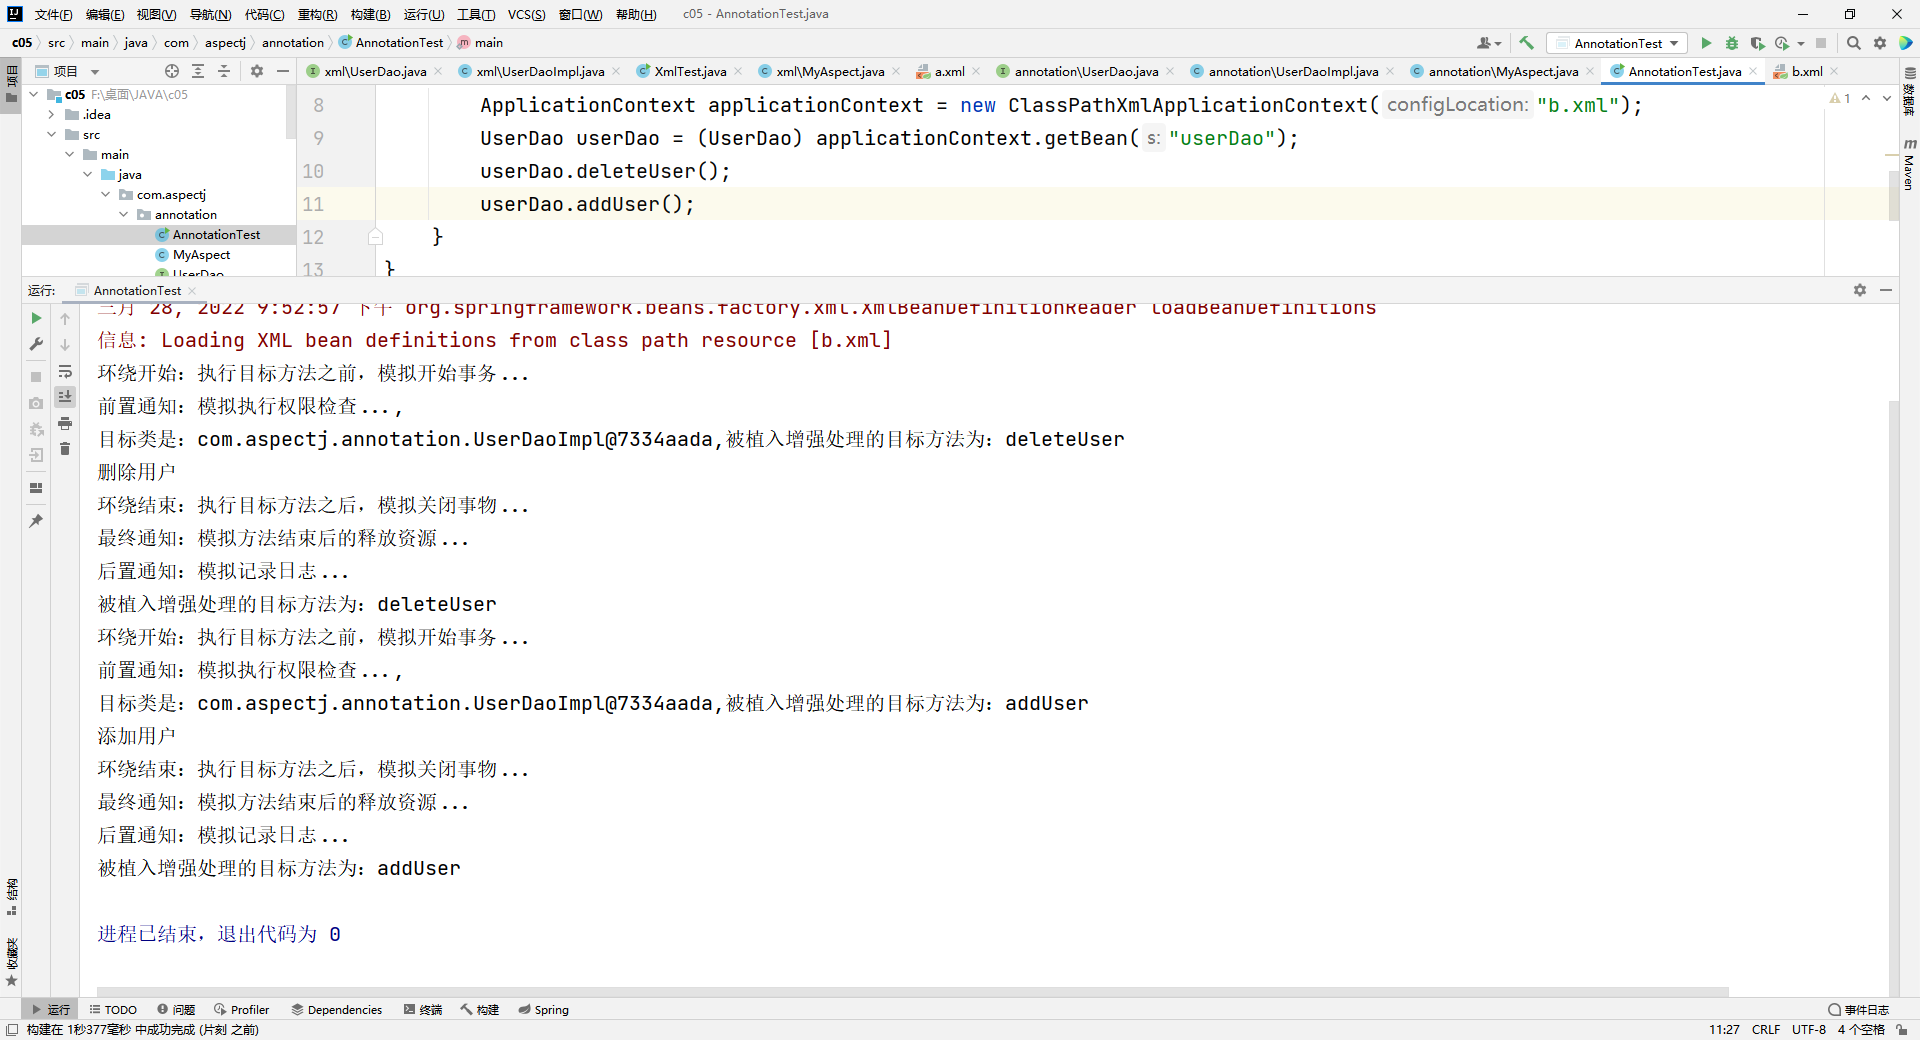Collapse the c05 project root node
Viewport: 1920px width, 1040px height.
[x=34, y=95]
